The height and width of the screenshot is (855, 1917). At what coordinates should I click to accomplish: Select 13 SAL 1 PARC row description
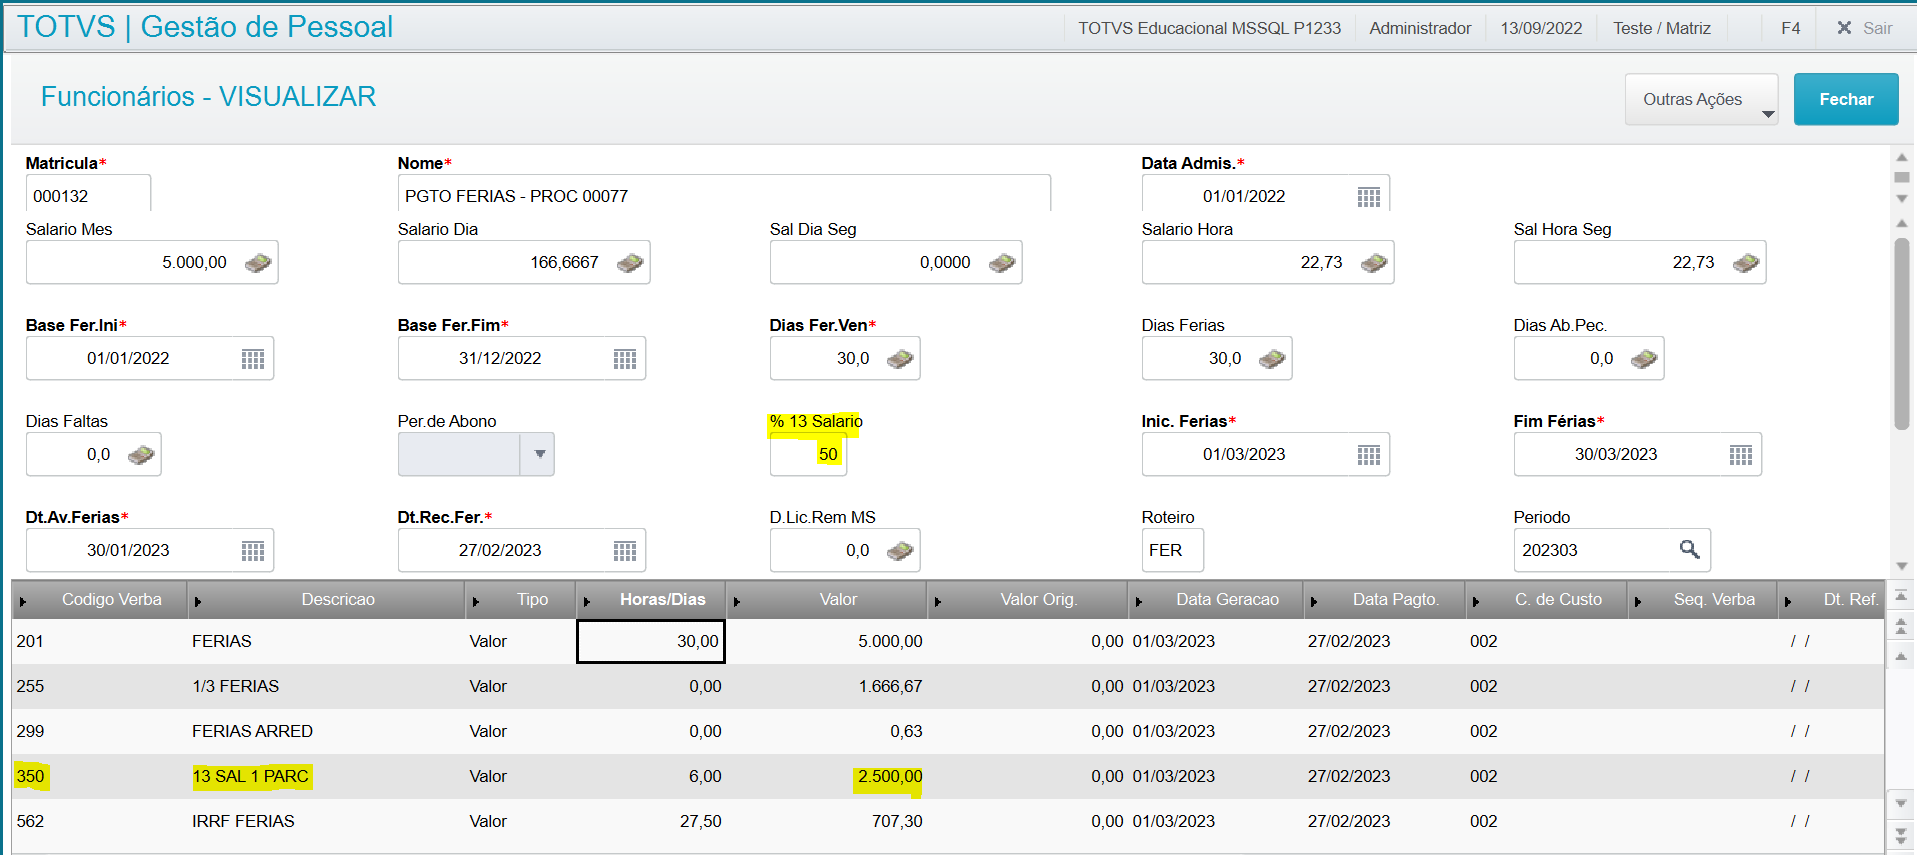pyautogui.click(x=250, y=776)
